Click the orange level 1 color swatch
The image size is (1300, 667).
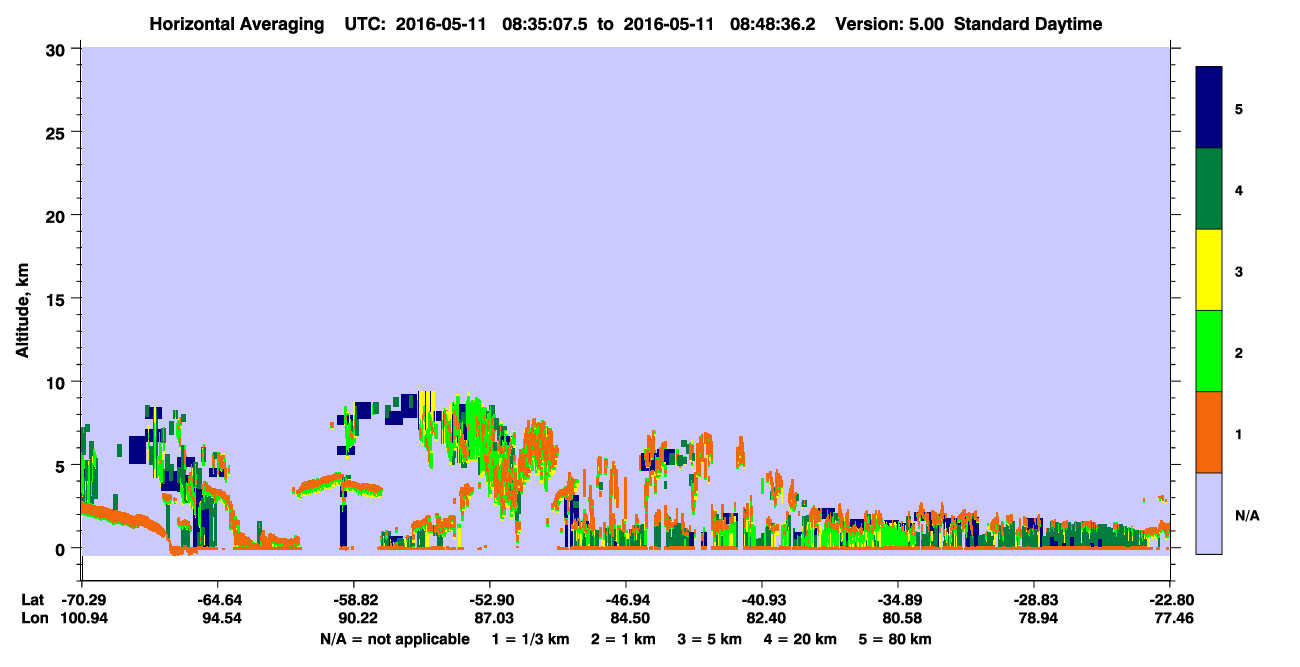(x=1209, y=432)
